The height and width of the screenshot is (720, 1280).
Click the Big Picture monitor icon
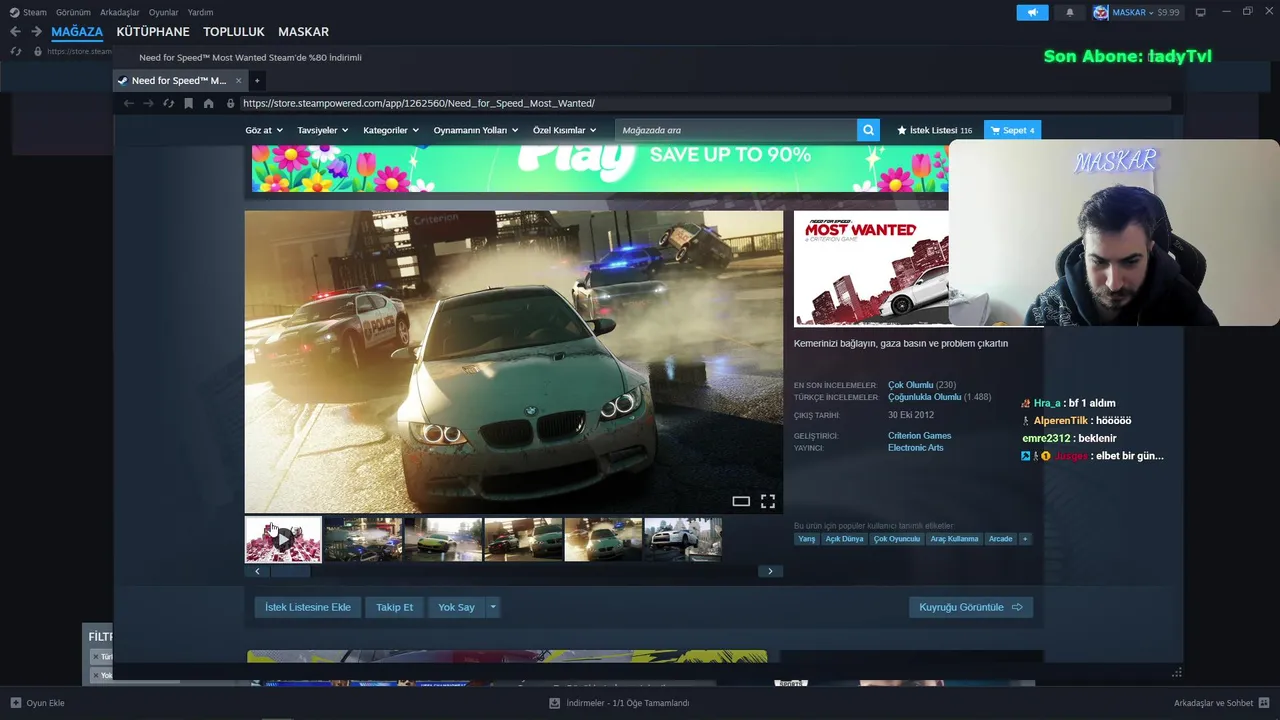[1201, 12]
